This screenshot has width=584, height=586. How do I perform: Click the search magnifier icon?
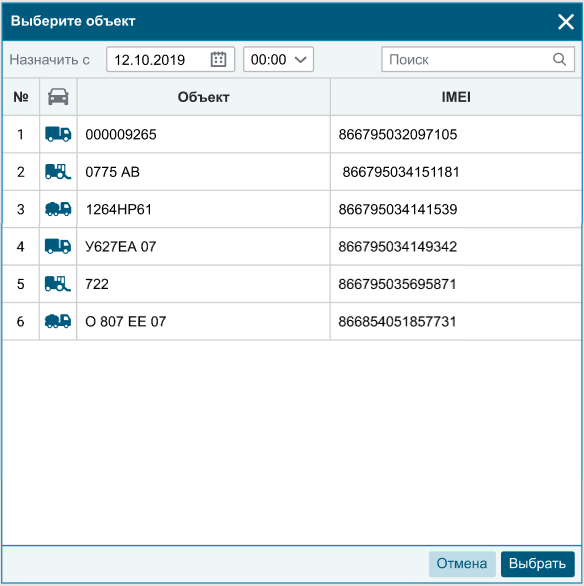(559, 59)
